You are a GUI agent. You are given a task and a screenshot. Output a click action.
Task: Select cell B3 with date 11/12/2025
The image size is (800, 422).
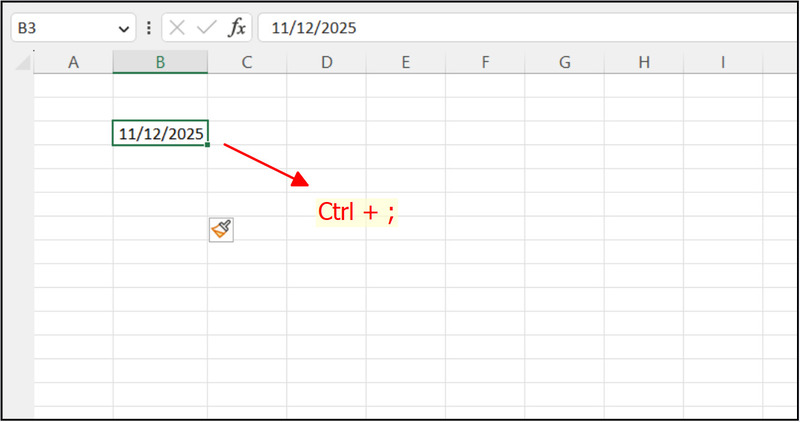click(x=160, y=133)
